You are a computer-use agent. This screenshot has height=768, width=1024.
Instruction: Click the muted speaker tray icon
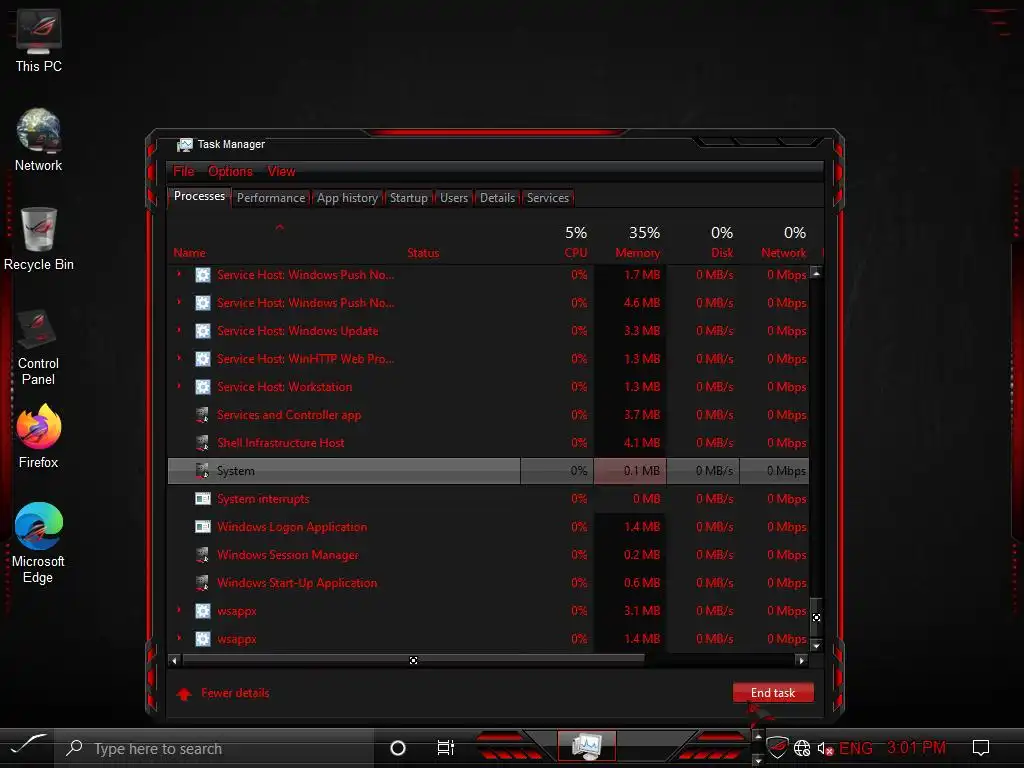click(x=825, y=749)
